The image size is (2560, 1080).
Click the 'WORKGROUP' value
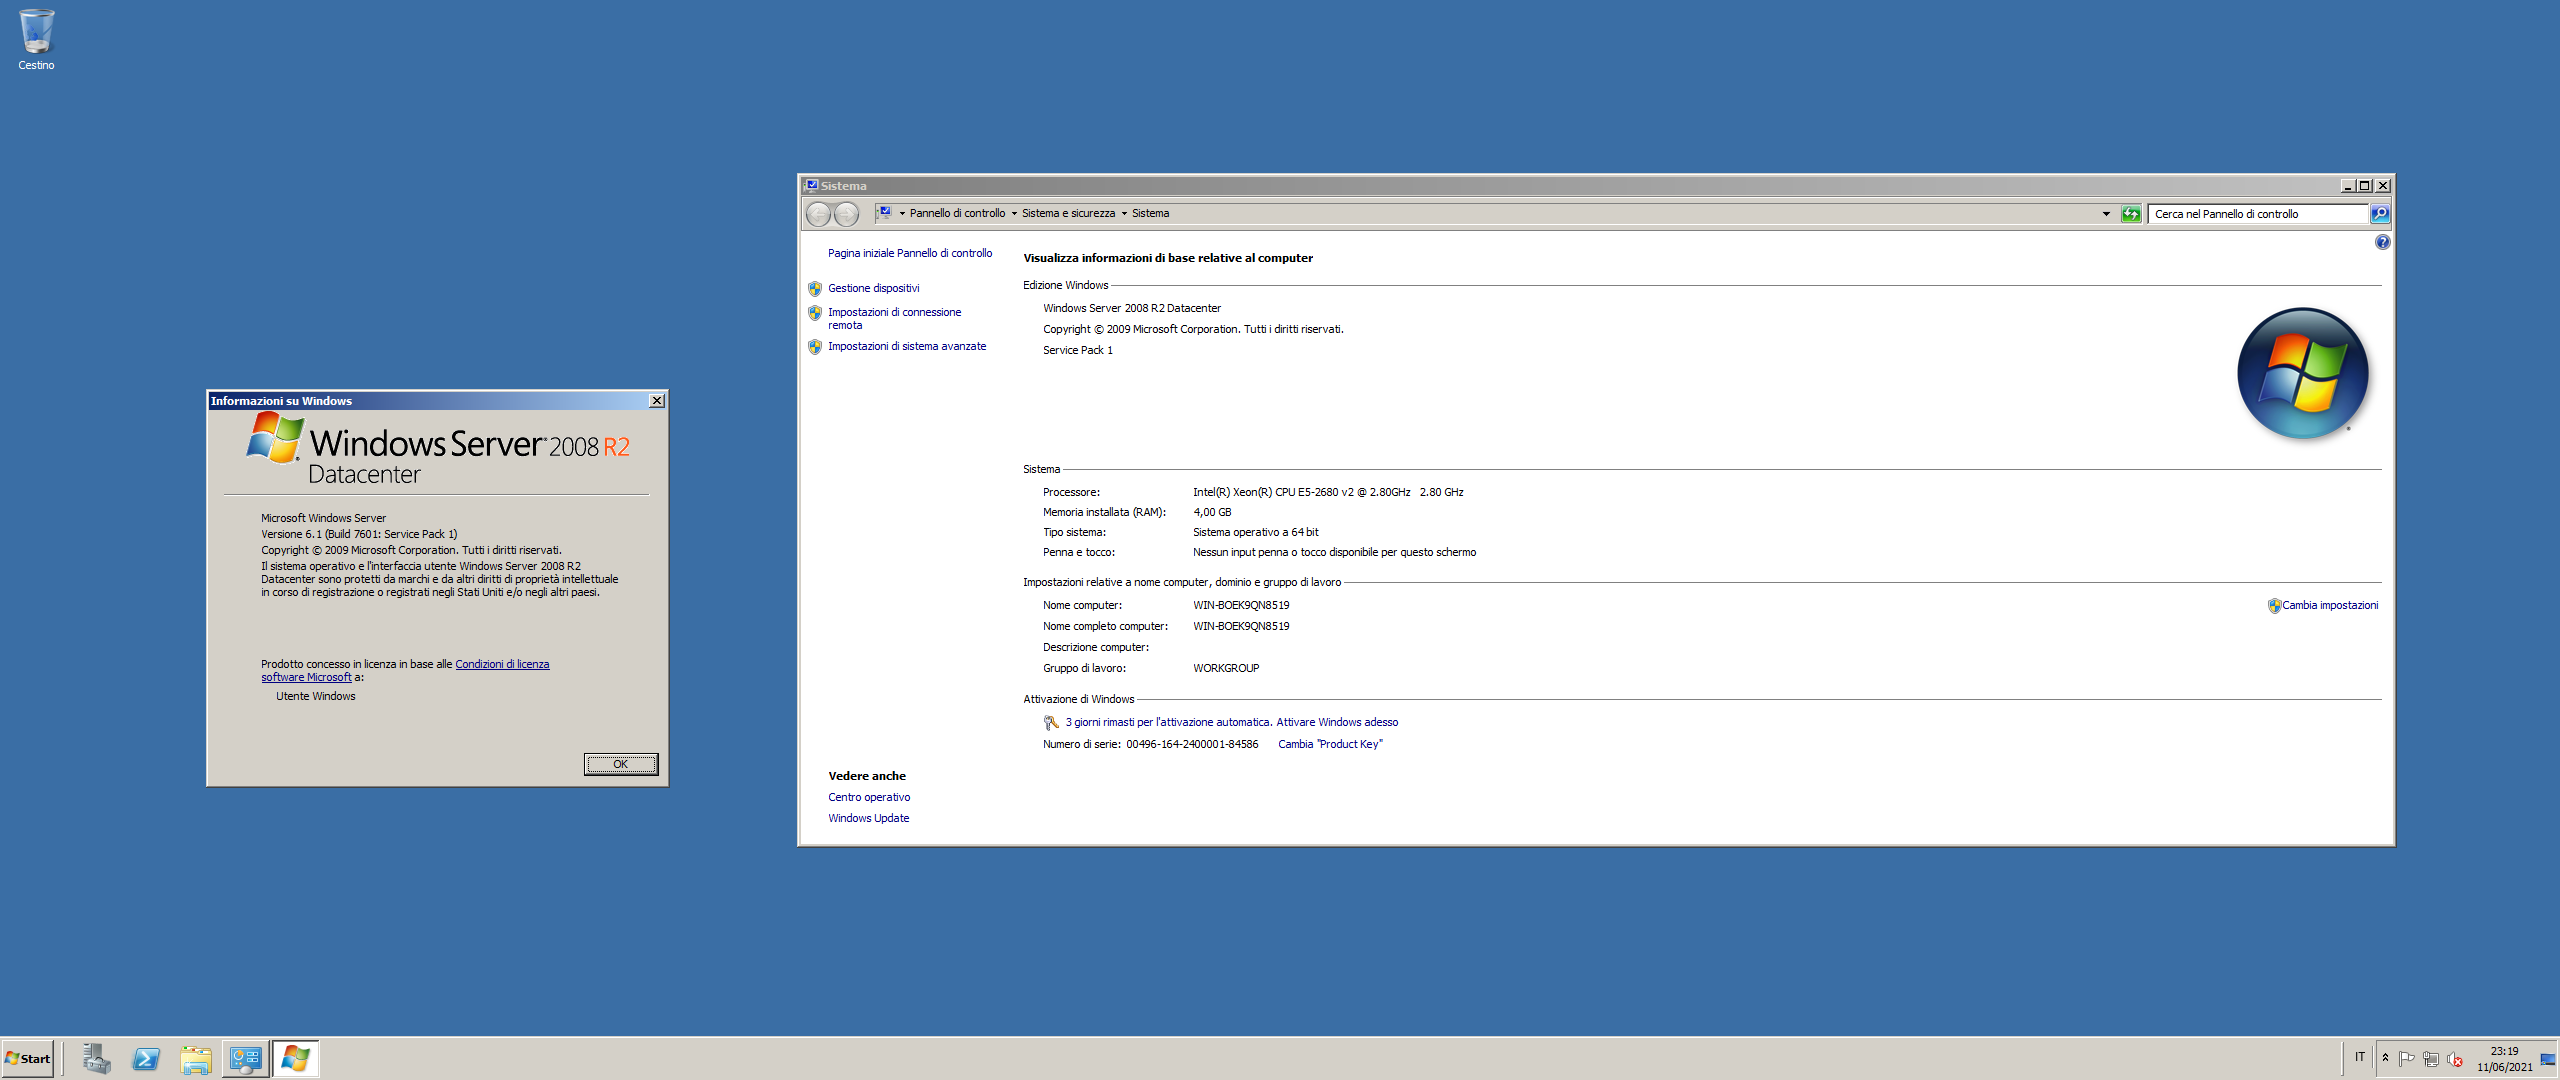point(1226,668)
